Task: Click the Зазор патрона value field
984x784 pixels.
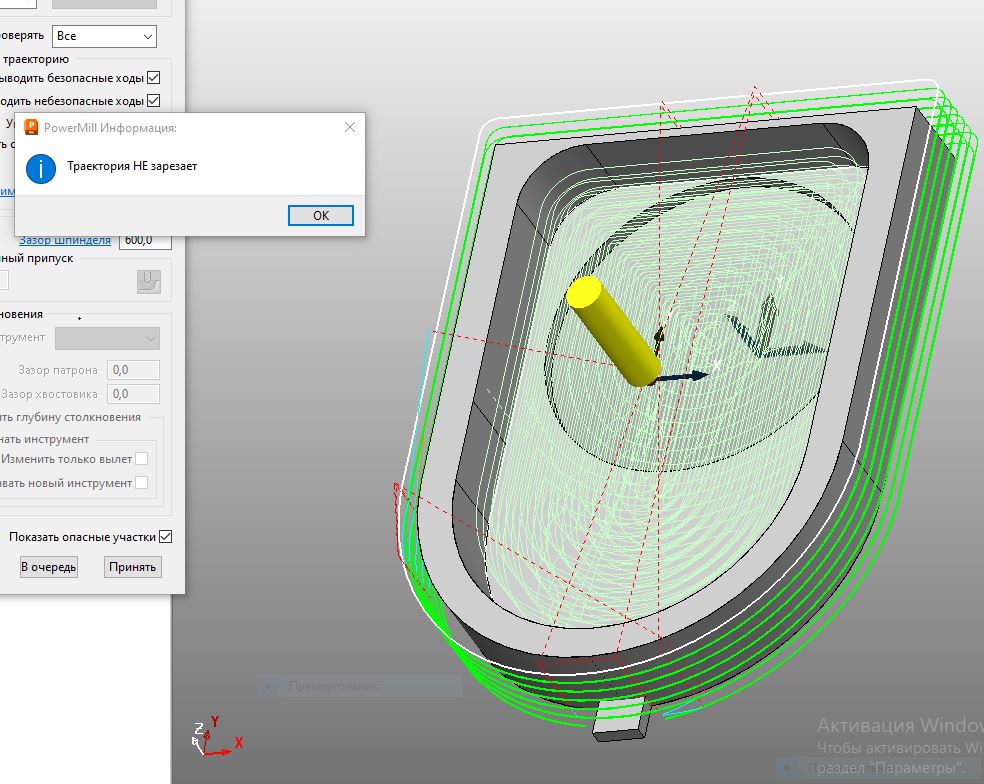Action: point(133,370)
